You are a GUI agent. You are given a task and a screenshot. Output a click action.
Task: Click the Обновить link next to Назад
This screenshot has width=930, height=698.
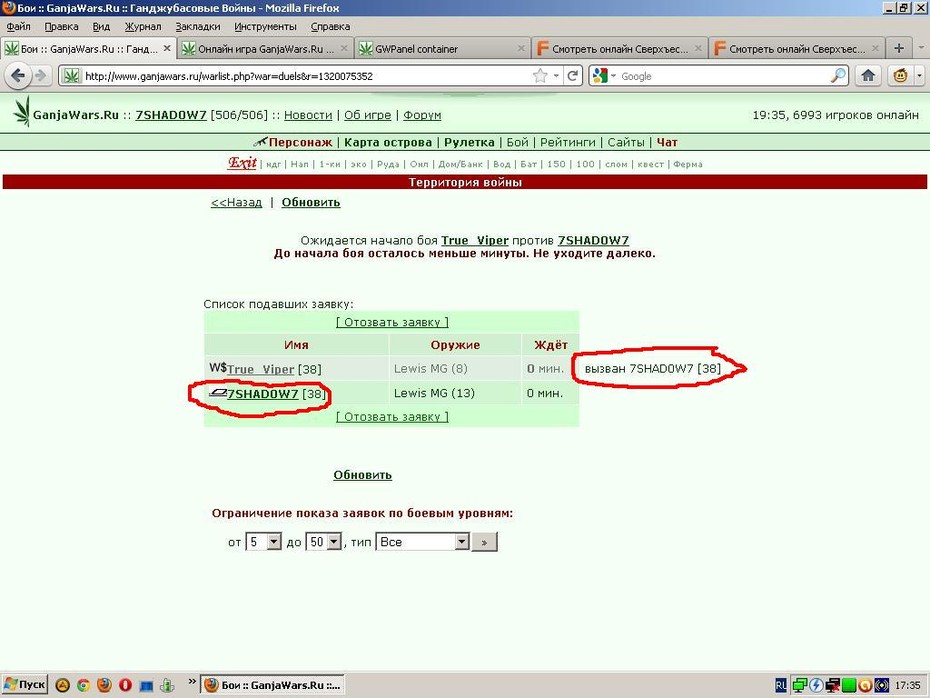click(311, 202)
